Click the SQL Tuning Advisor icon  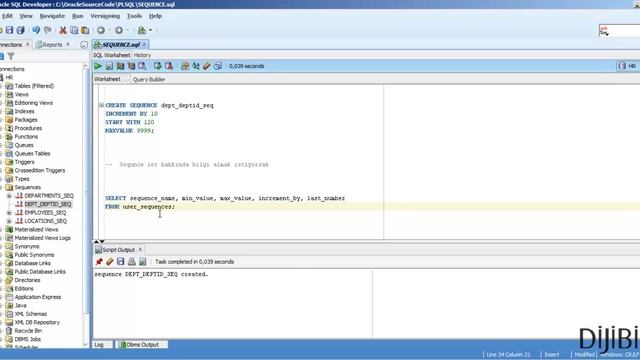(x=142, y=66)
